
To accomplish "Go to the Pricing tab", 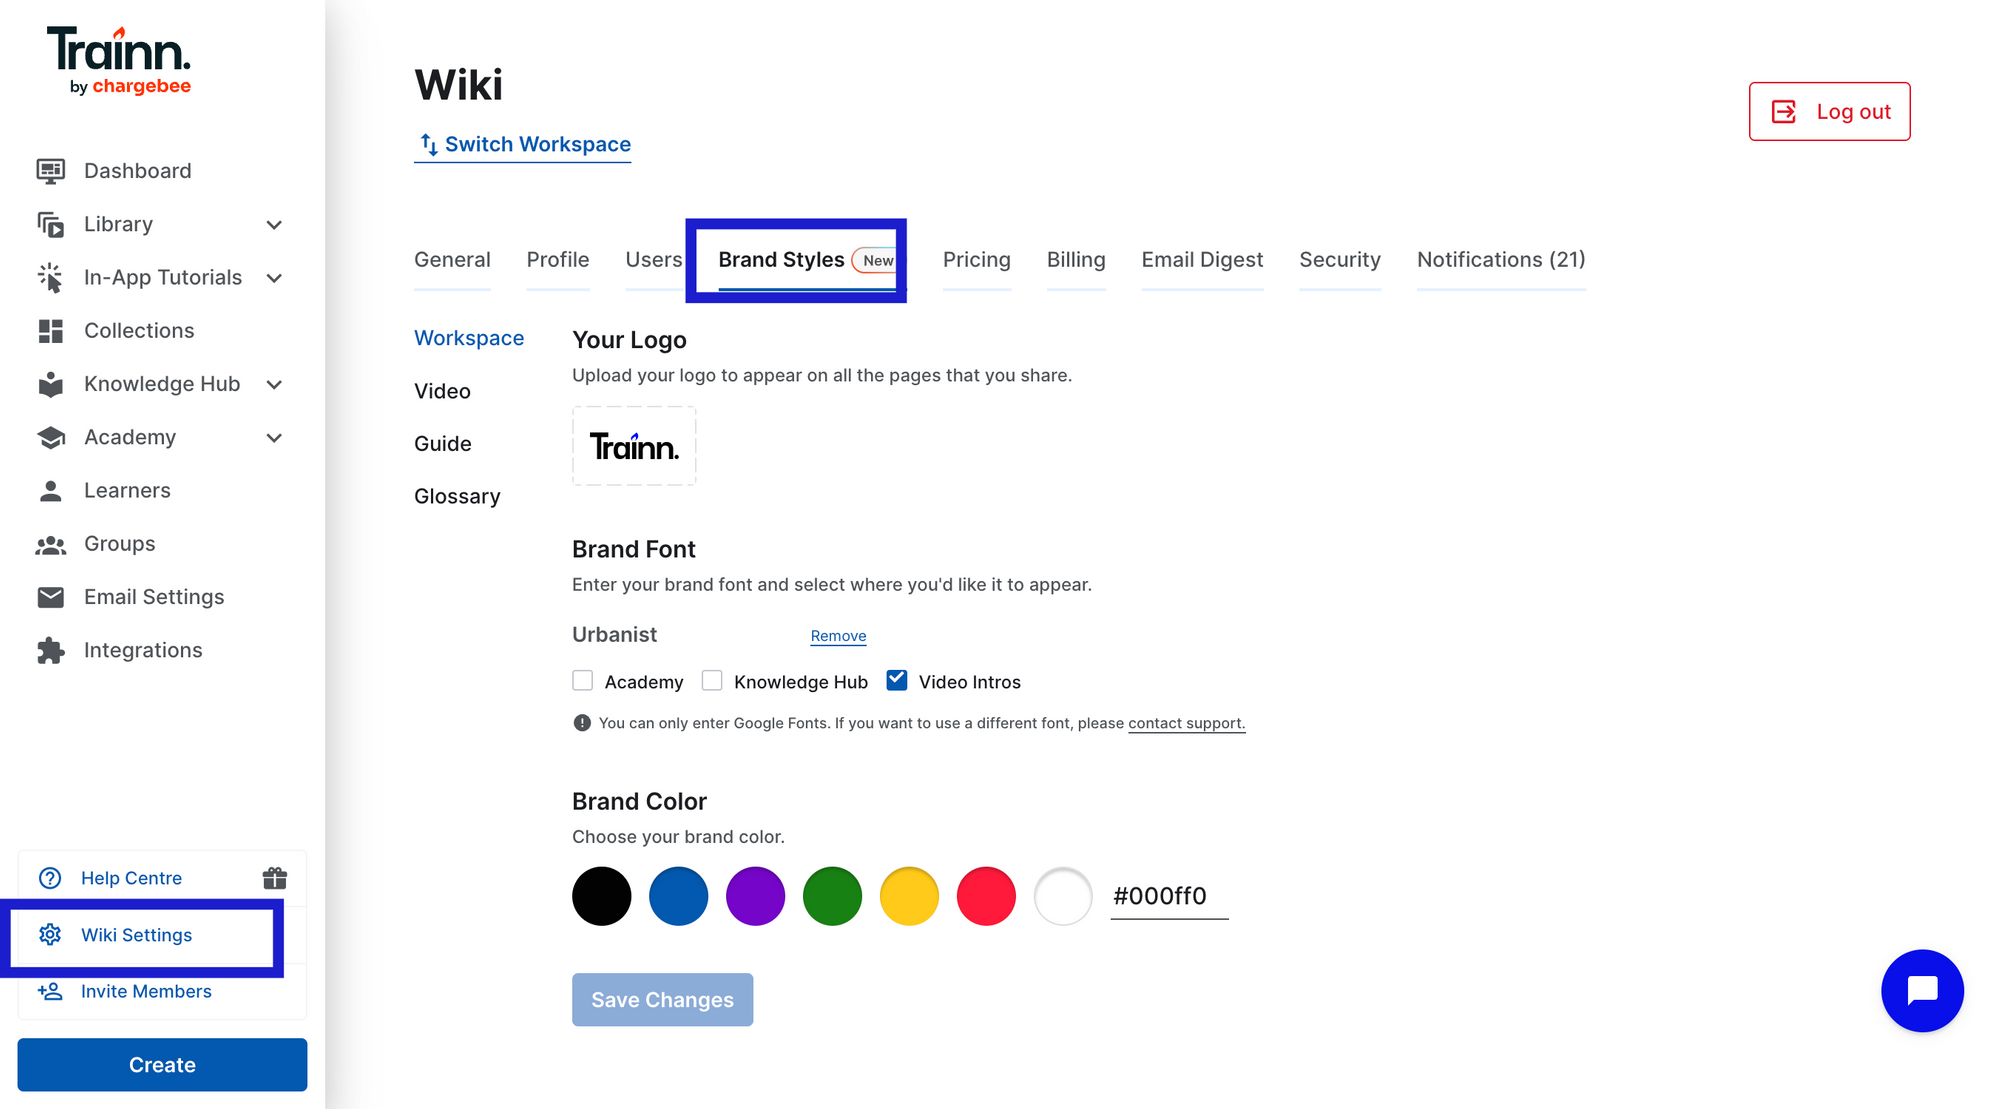I will pos(977,260).
